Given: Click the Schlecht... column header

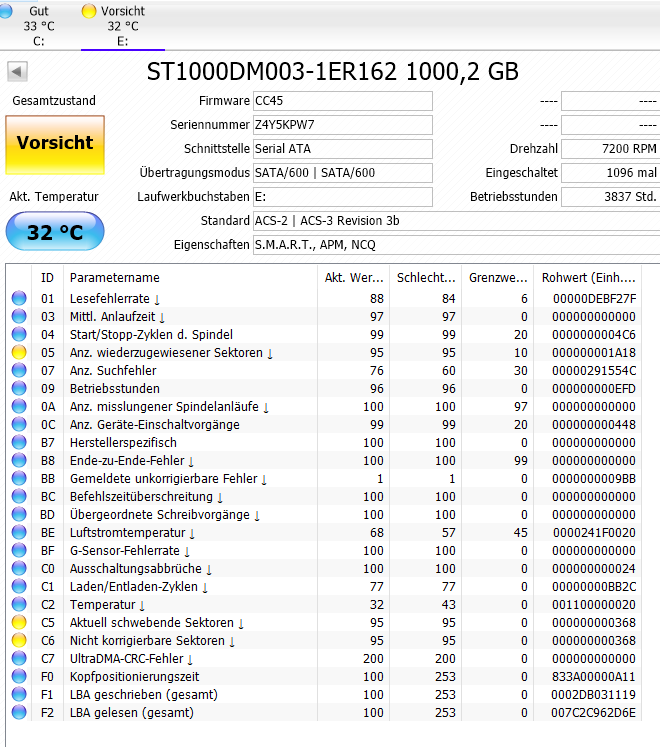Looking at the screenshot, I should (x=426, y=278).
